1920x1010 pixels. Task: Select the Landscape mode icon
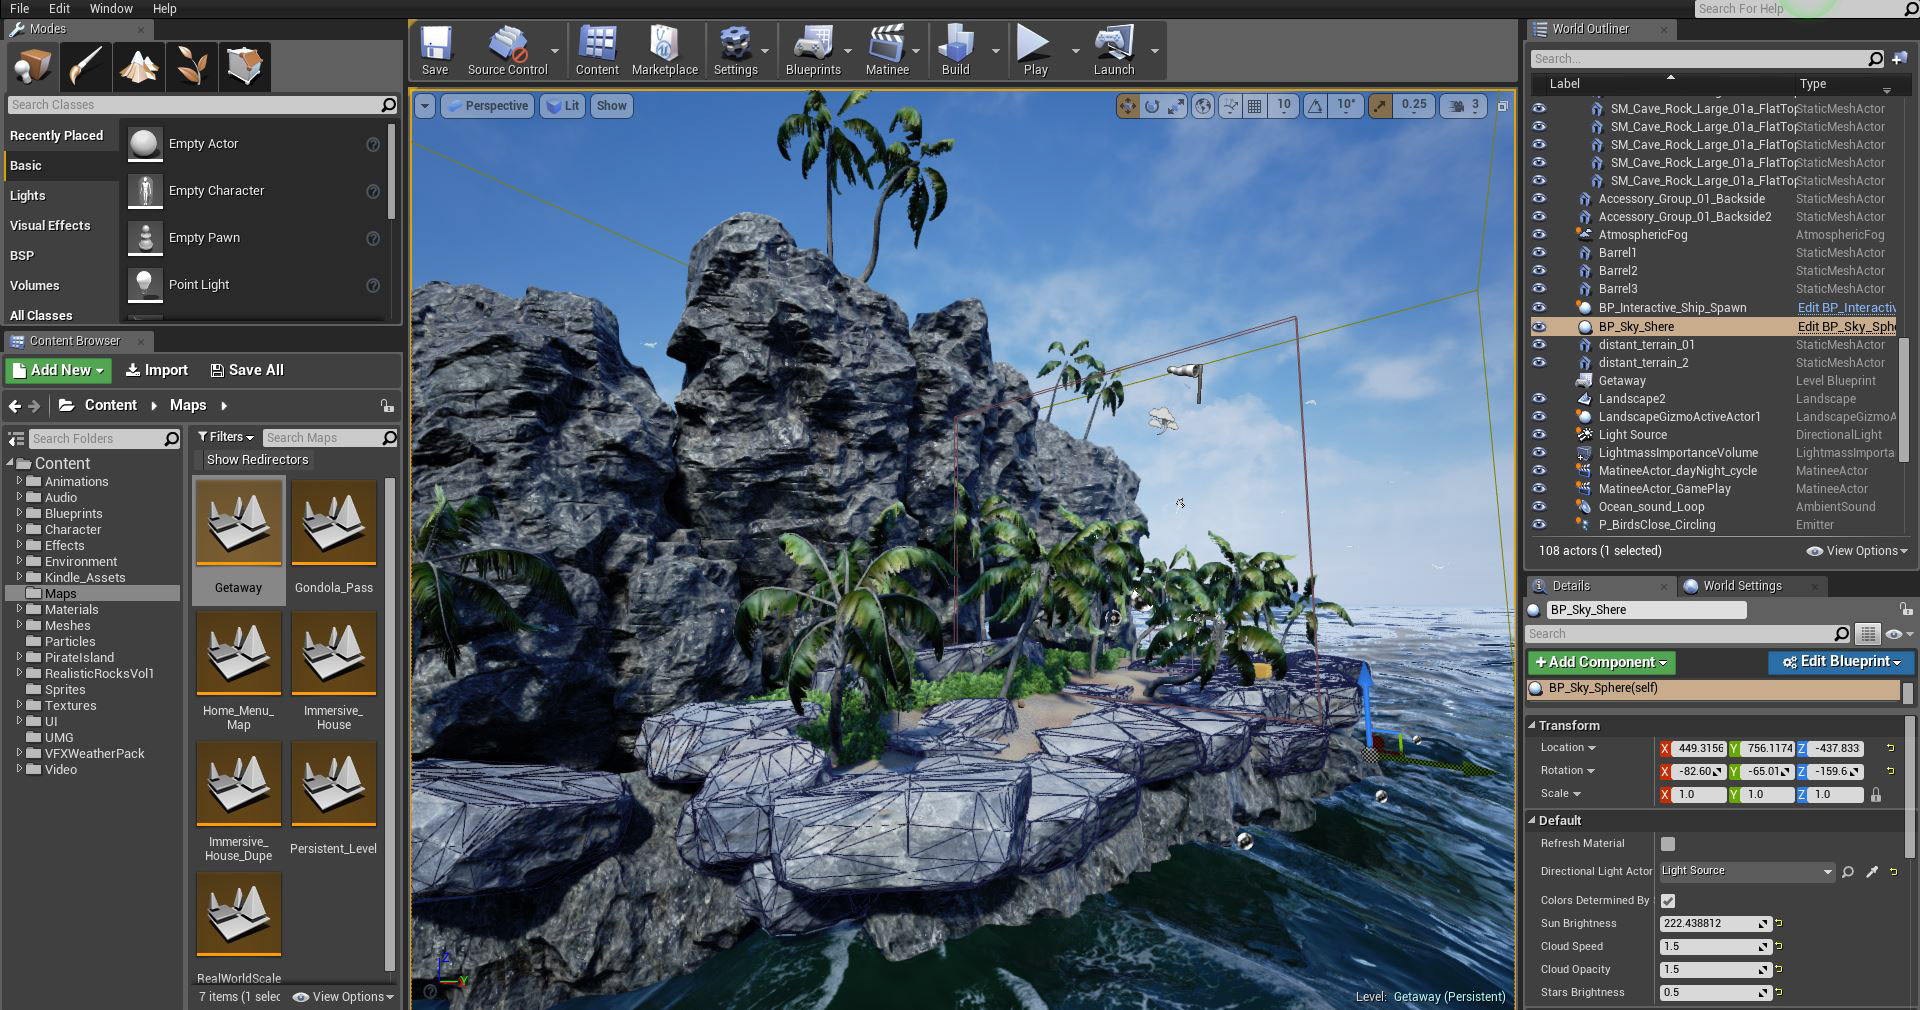(x=139, y=67)
